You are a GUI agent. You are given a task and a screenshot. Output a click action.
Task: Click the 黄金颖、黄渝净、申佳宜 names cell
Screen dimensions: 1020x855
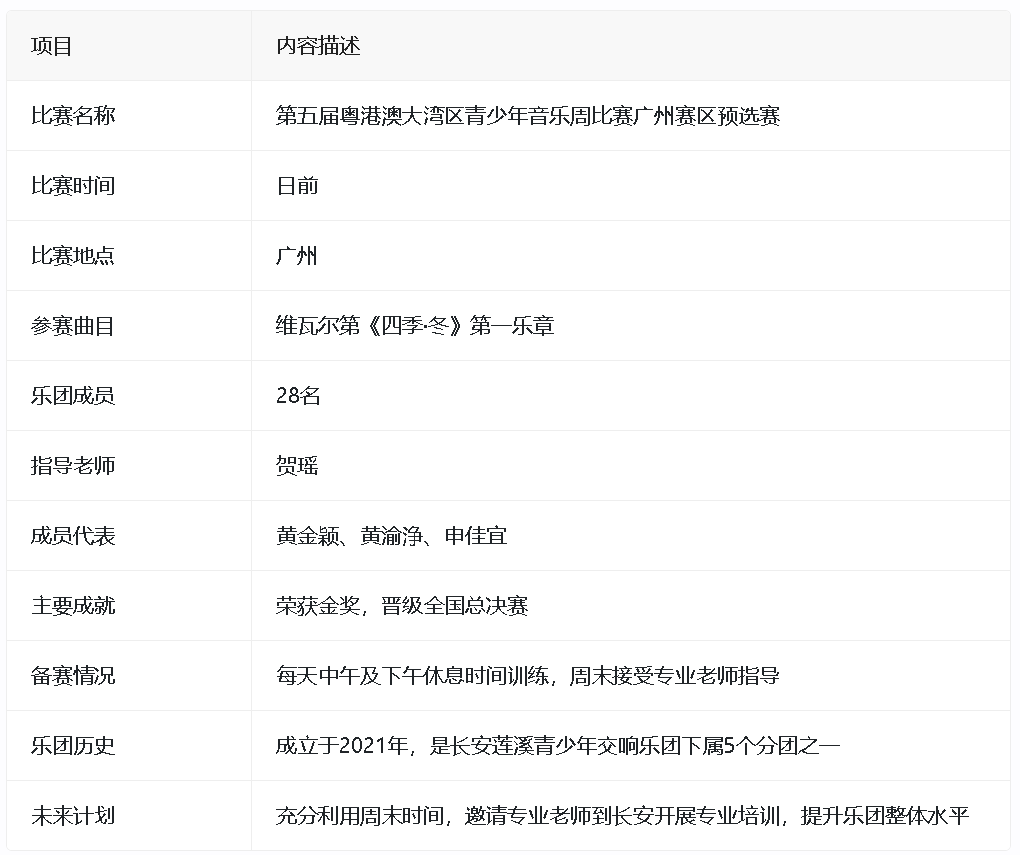pyautogui.click(x=391, y=536)
